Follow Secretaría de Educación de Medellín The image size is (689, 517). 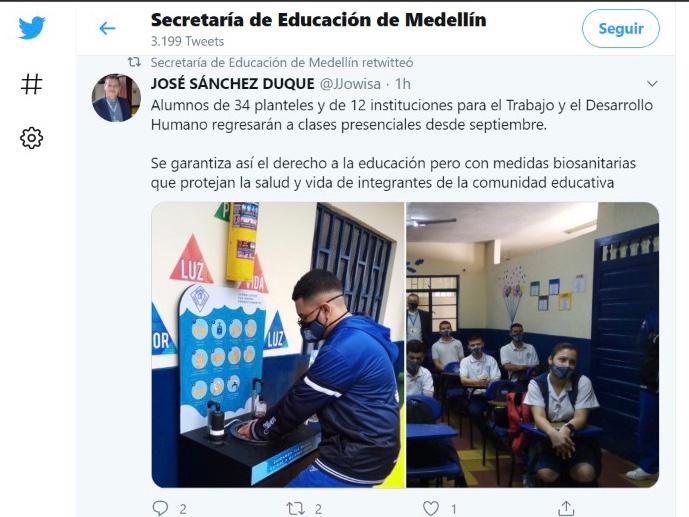pos(620,29)
